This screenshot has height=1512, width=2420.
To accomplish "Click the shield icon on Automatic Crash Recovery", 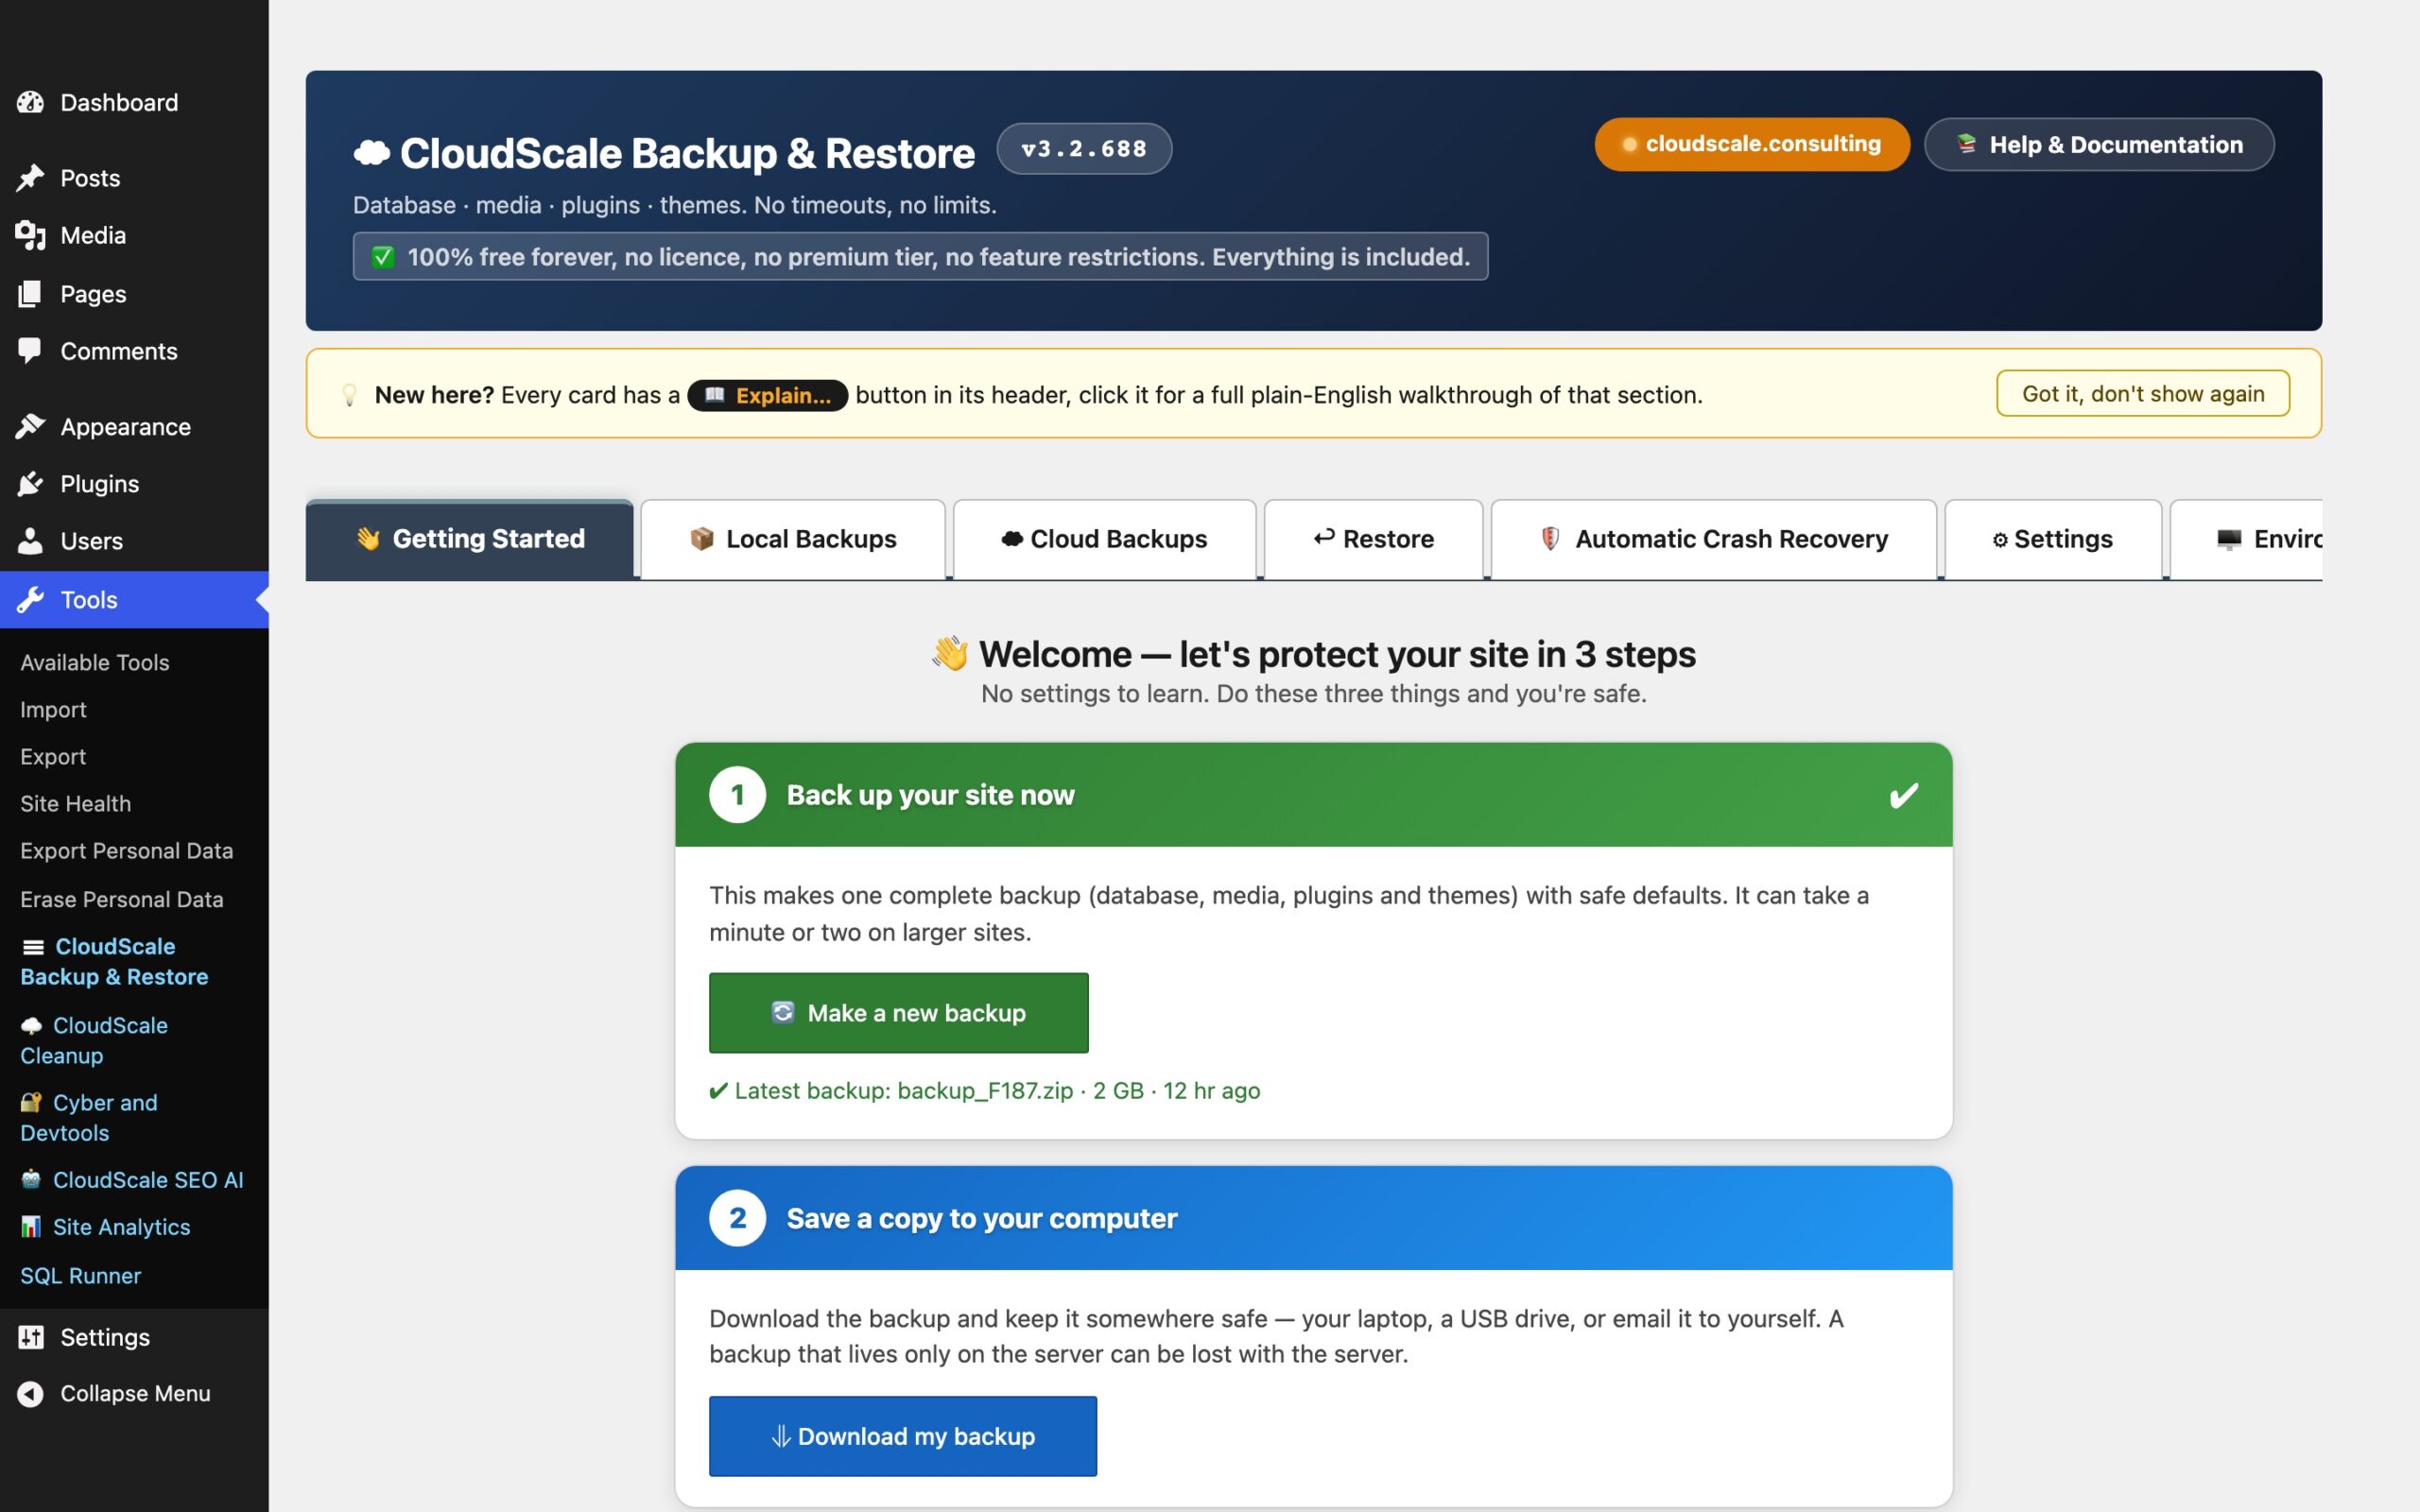I will (x=1550, y=539).
